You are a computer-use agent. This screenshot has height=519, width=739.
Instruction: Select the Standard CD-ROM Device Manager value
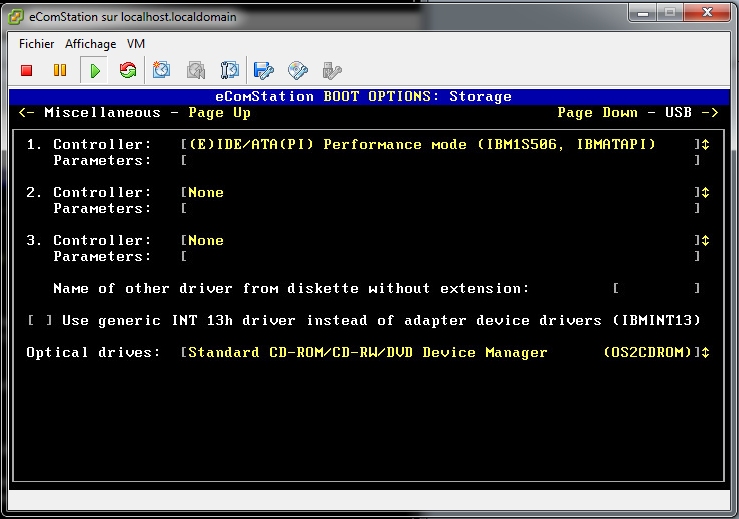tap(440, 353)
